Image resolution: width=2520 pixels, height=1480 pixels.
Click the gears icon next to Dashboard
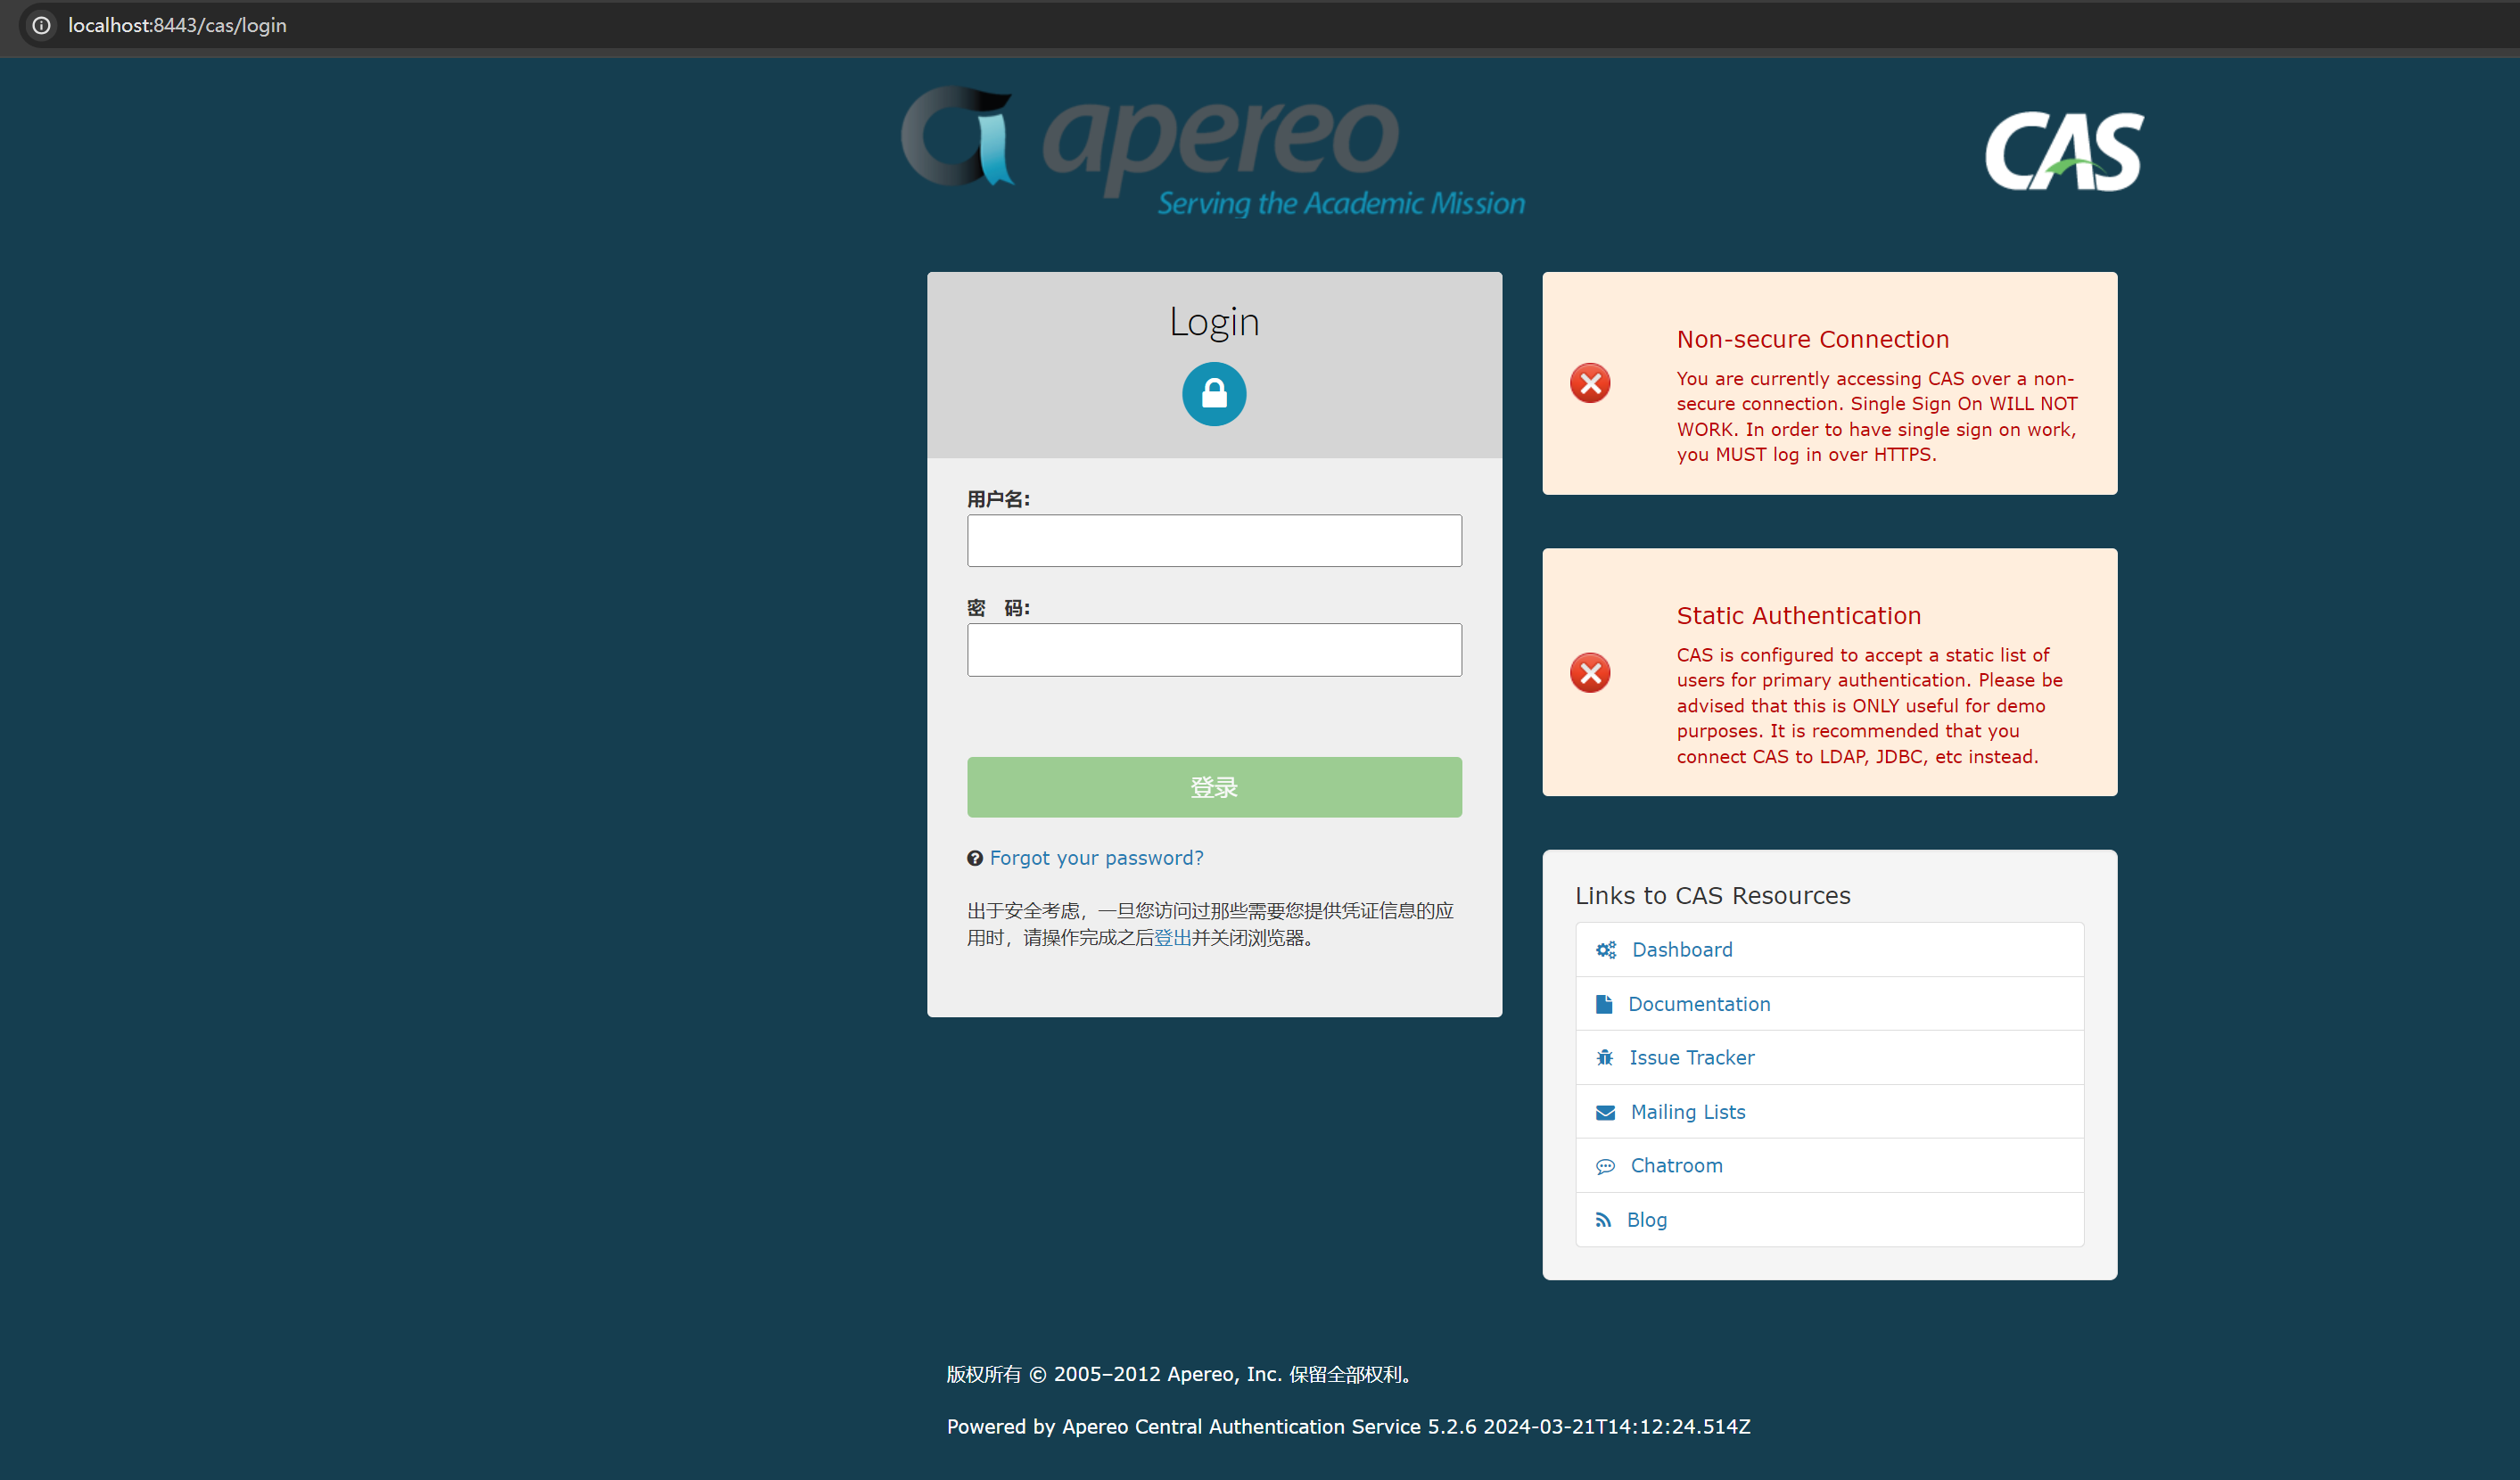click(x=1606, y=950)
